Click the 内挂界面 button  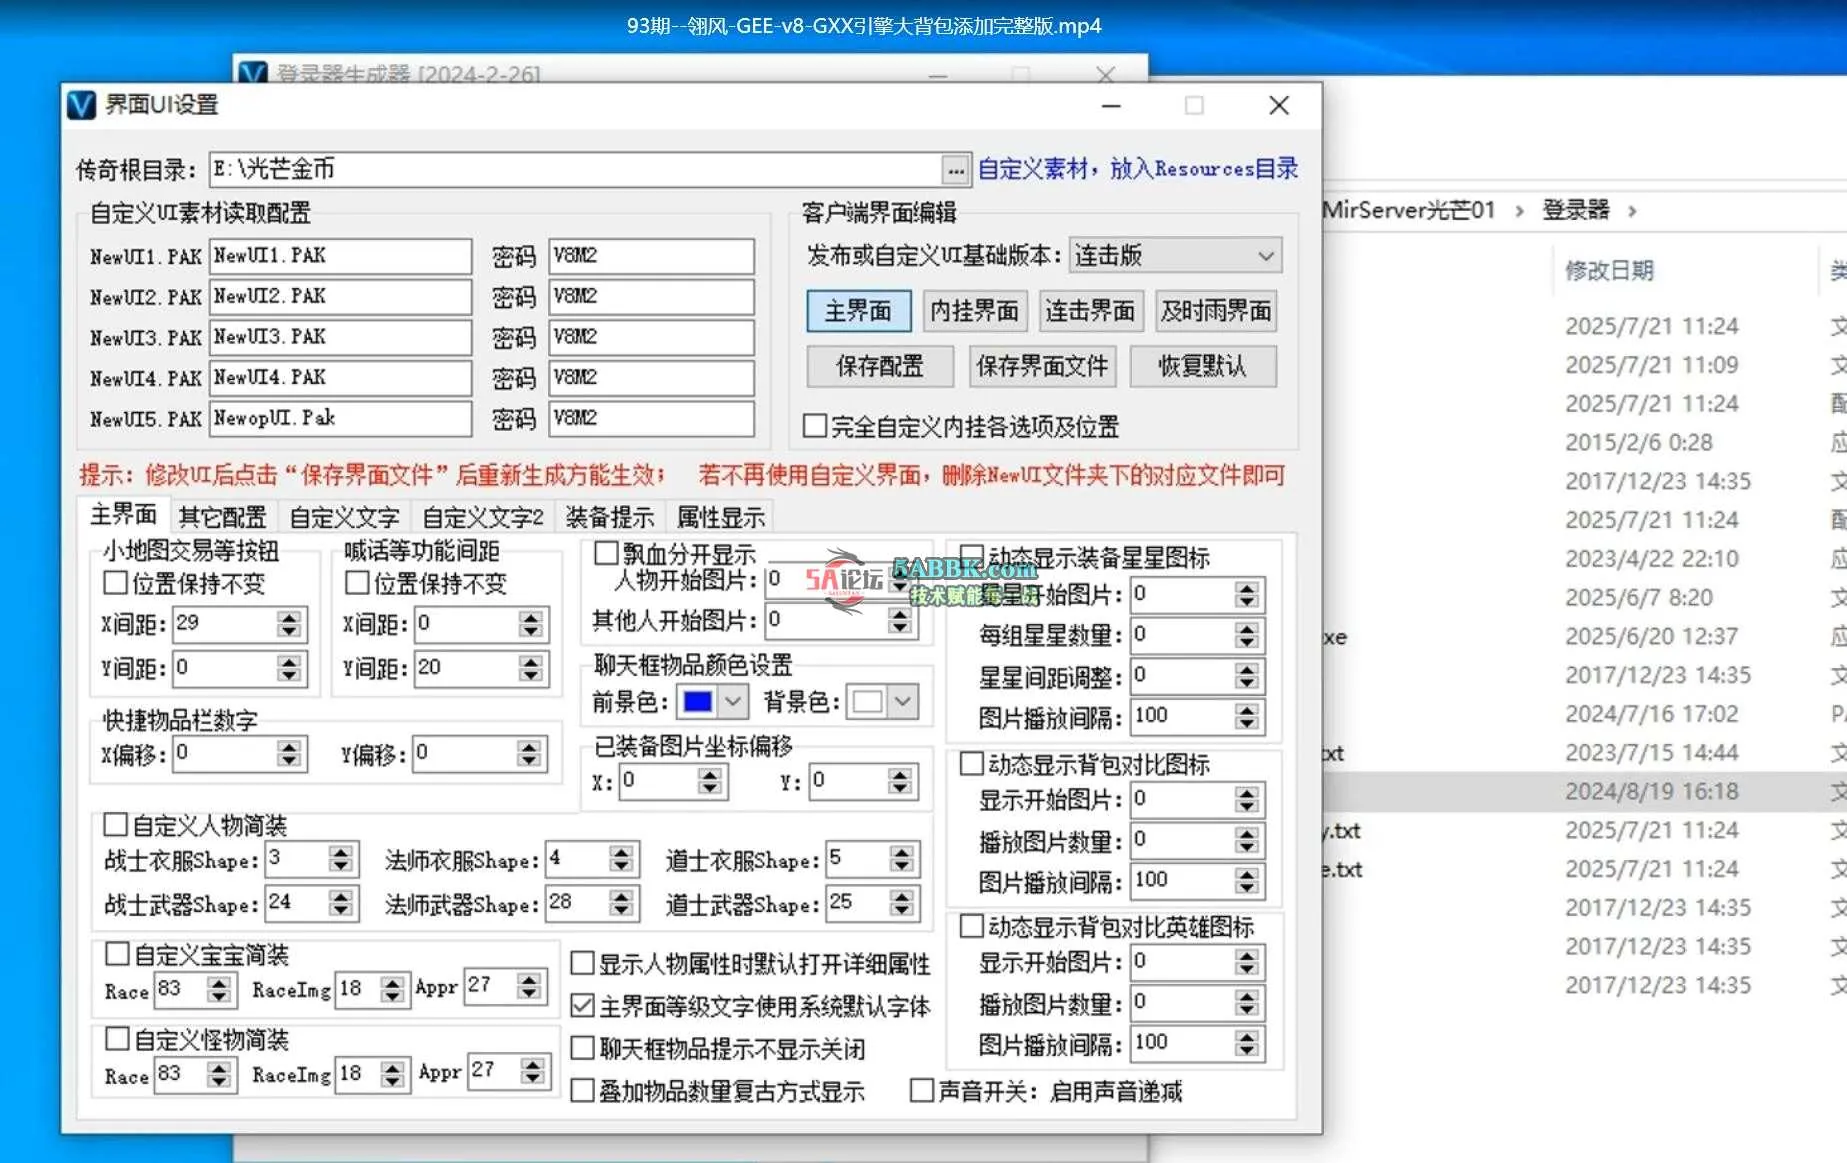974,311
